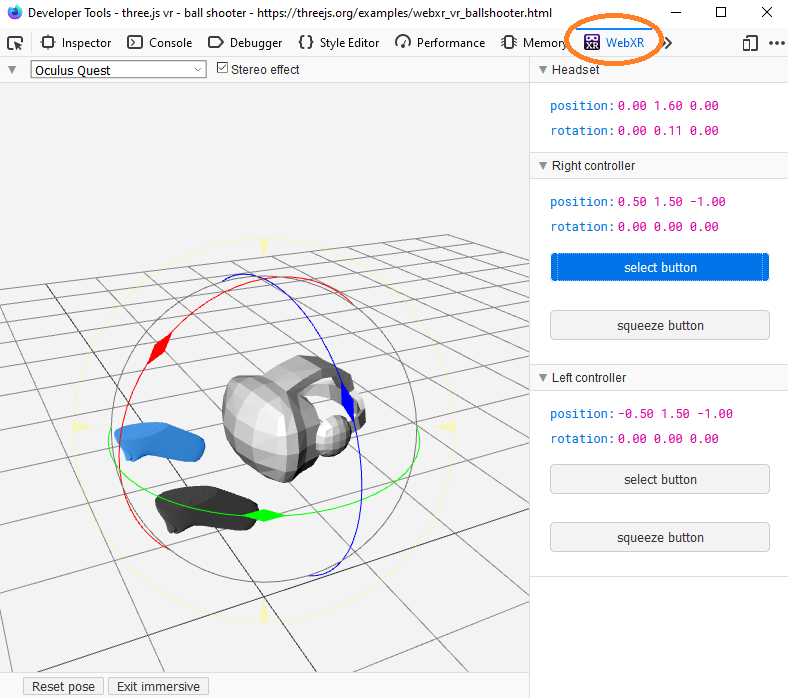788x698 pixels.
Task: Click the WebXR tab icon
Action: [592, 43]
